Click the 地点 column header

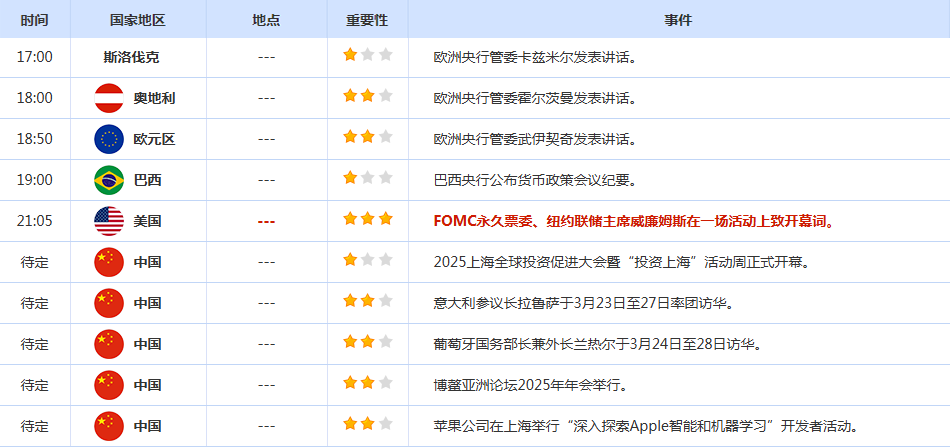(x=266, y=20)
